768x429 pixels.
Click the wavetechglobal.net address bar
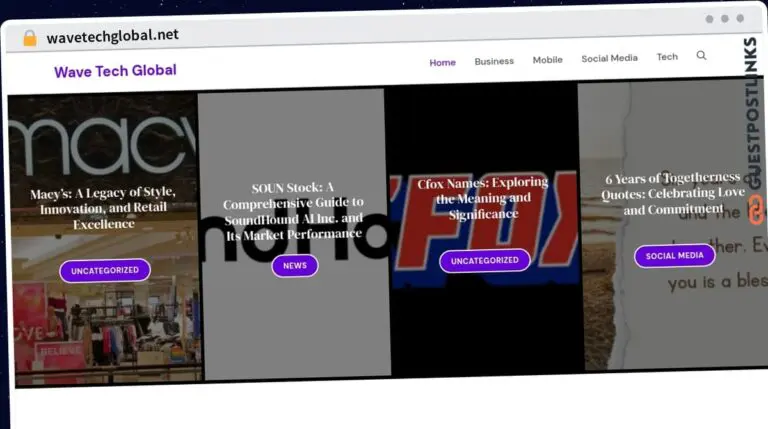tap(112, 36)
